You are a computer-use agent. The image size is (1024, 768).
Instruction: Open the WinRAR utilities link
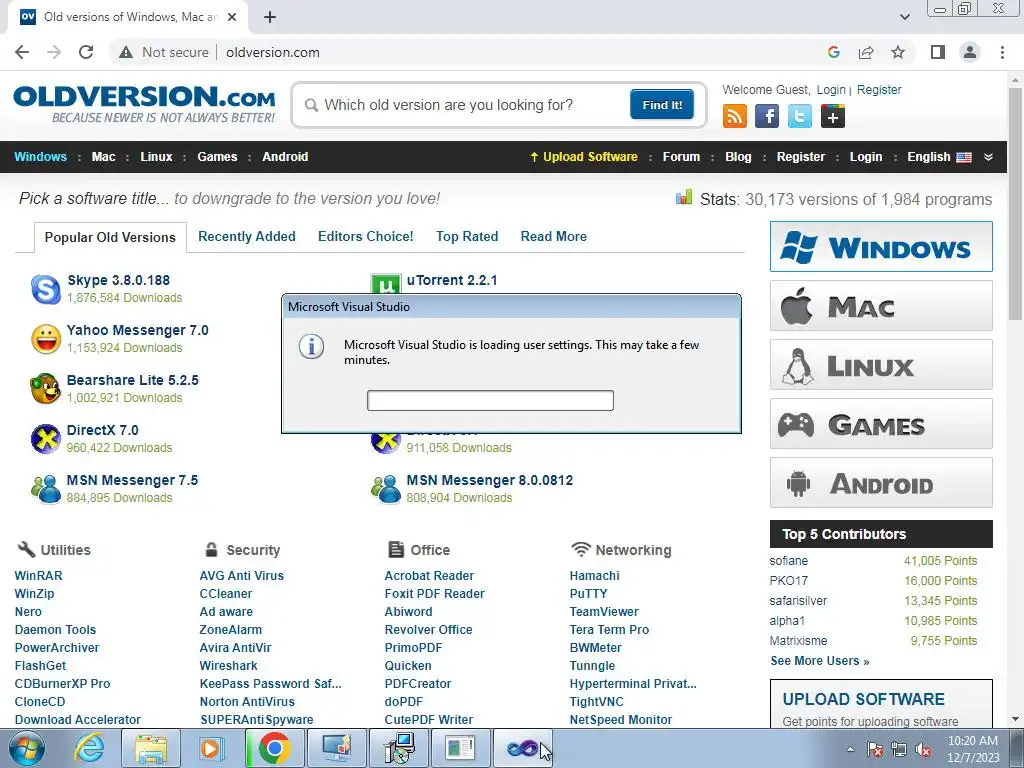(39, 575)
